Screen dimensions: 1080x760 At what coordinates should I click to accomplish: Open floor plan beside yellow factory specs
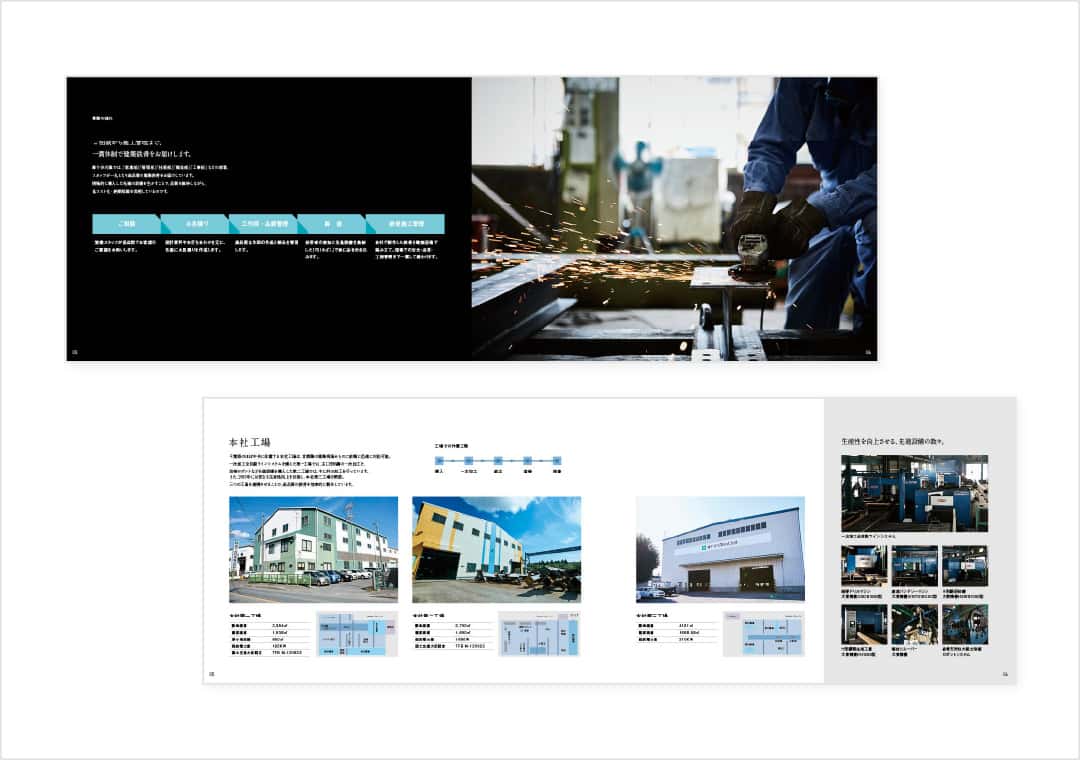(539, 634)
